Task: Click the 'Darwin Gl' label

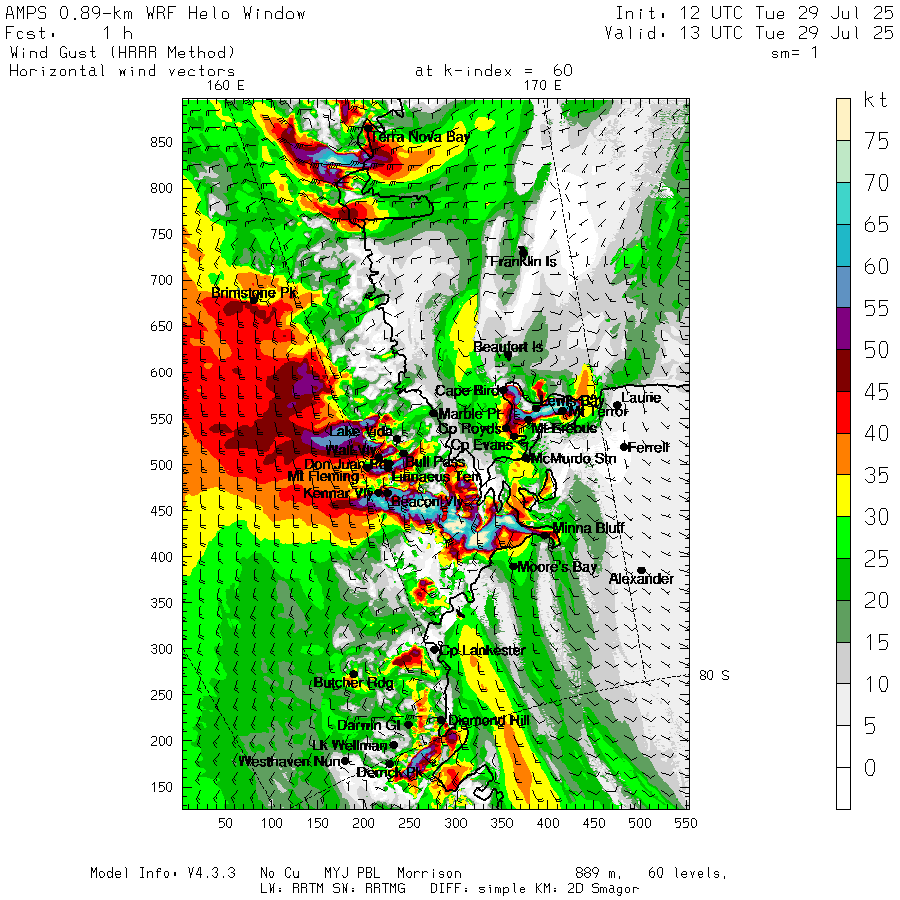Action: point(368,725)
